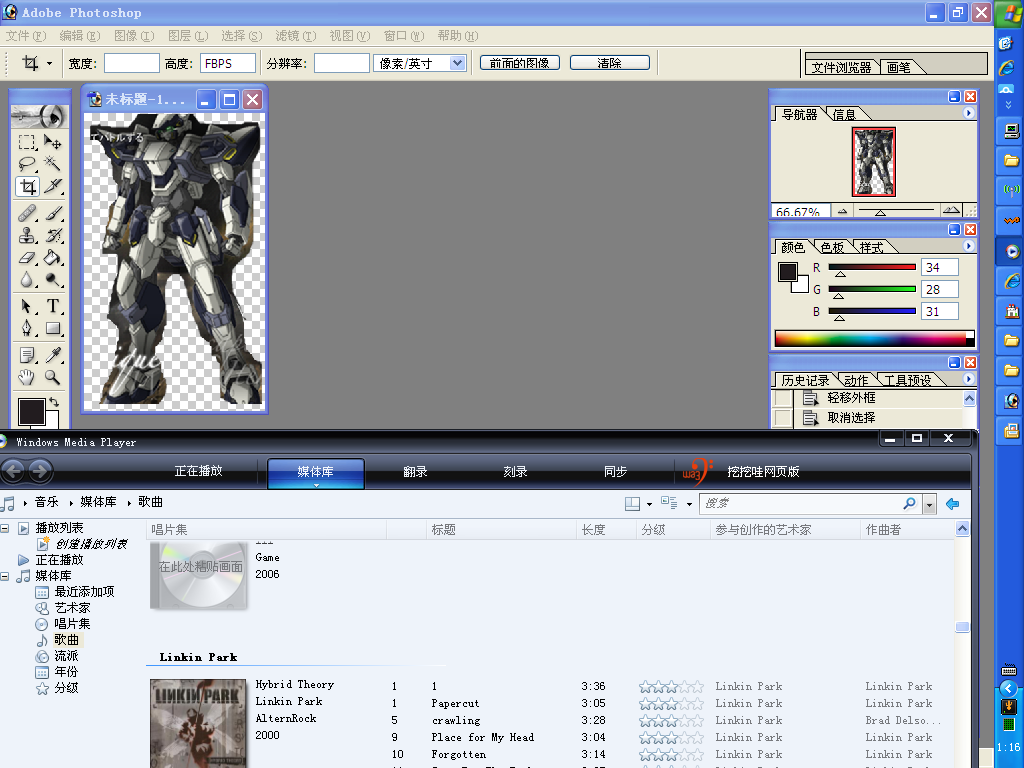Pick the Horizontal Type tool
Viewport: 1024px width, 768px height.
coord(53,306)
